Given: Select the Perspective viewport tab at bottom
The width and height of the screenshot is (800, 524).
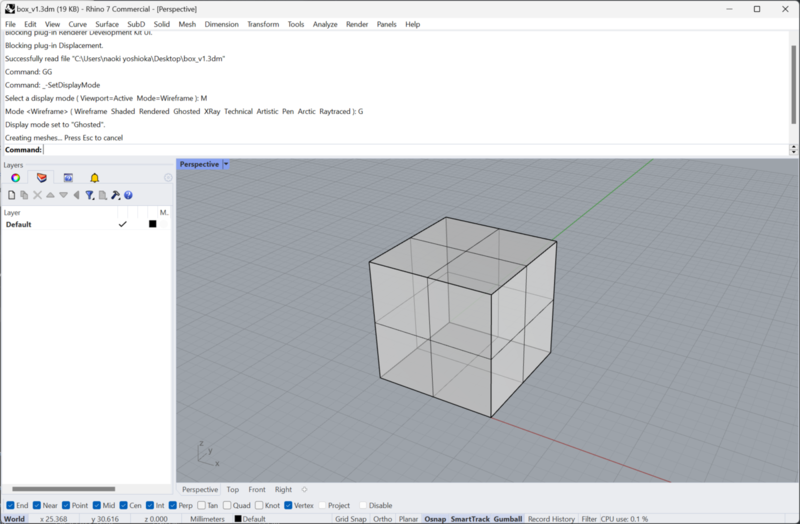Looking at the screenshot, I should (200, 489).
